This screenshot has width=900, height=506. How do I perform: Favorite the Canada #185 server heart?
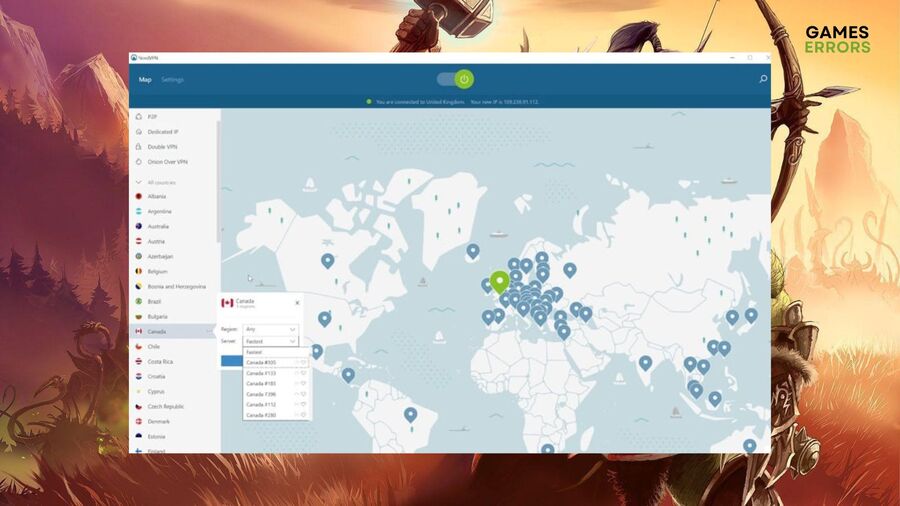point(304,383)
